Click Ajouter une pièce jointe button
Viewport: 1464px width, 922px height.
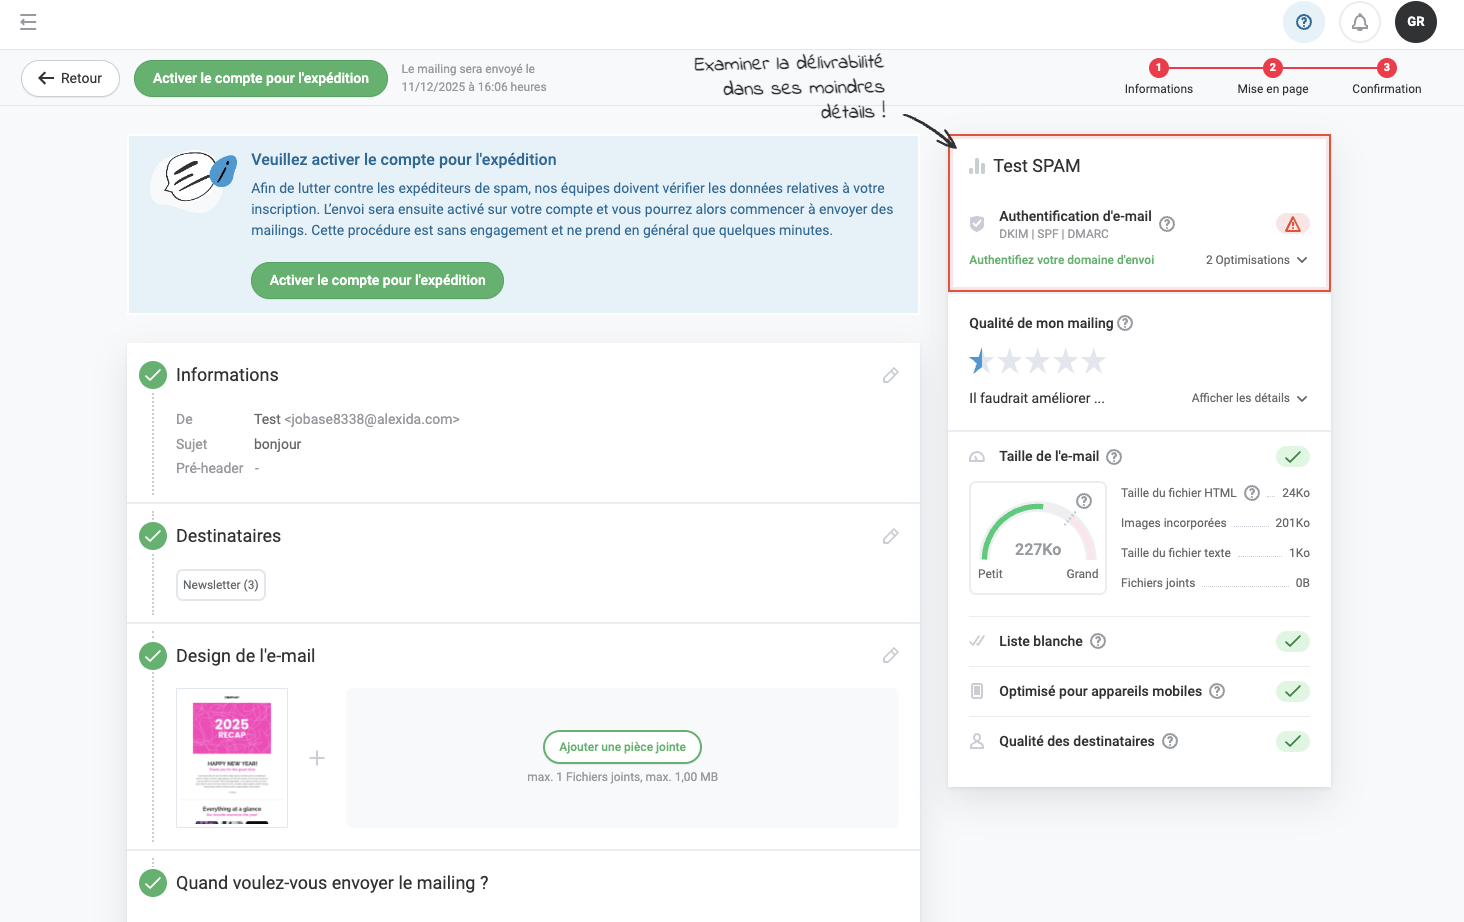(622, 747)
